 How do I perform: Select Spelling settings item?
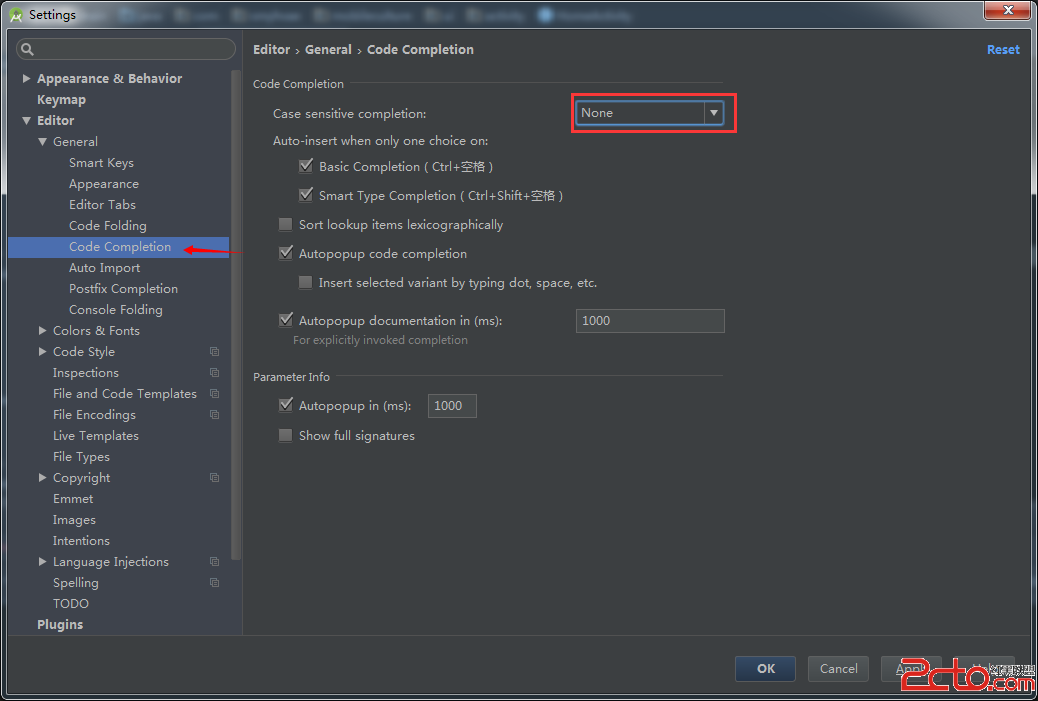[x=75, y=583]
